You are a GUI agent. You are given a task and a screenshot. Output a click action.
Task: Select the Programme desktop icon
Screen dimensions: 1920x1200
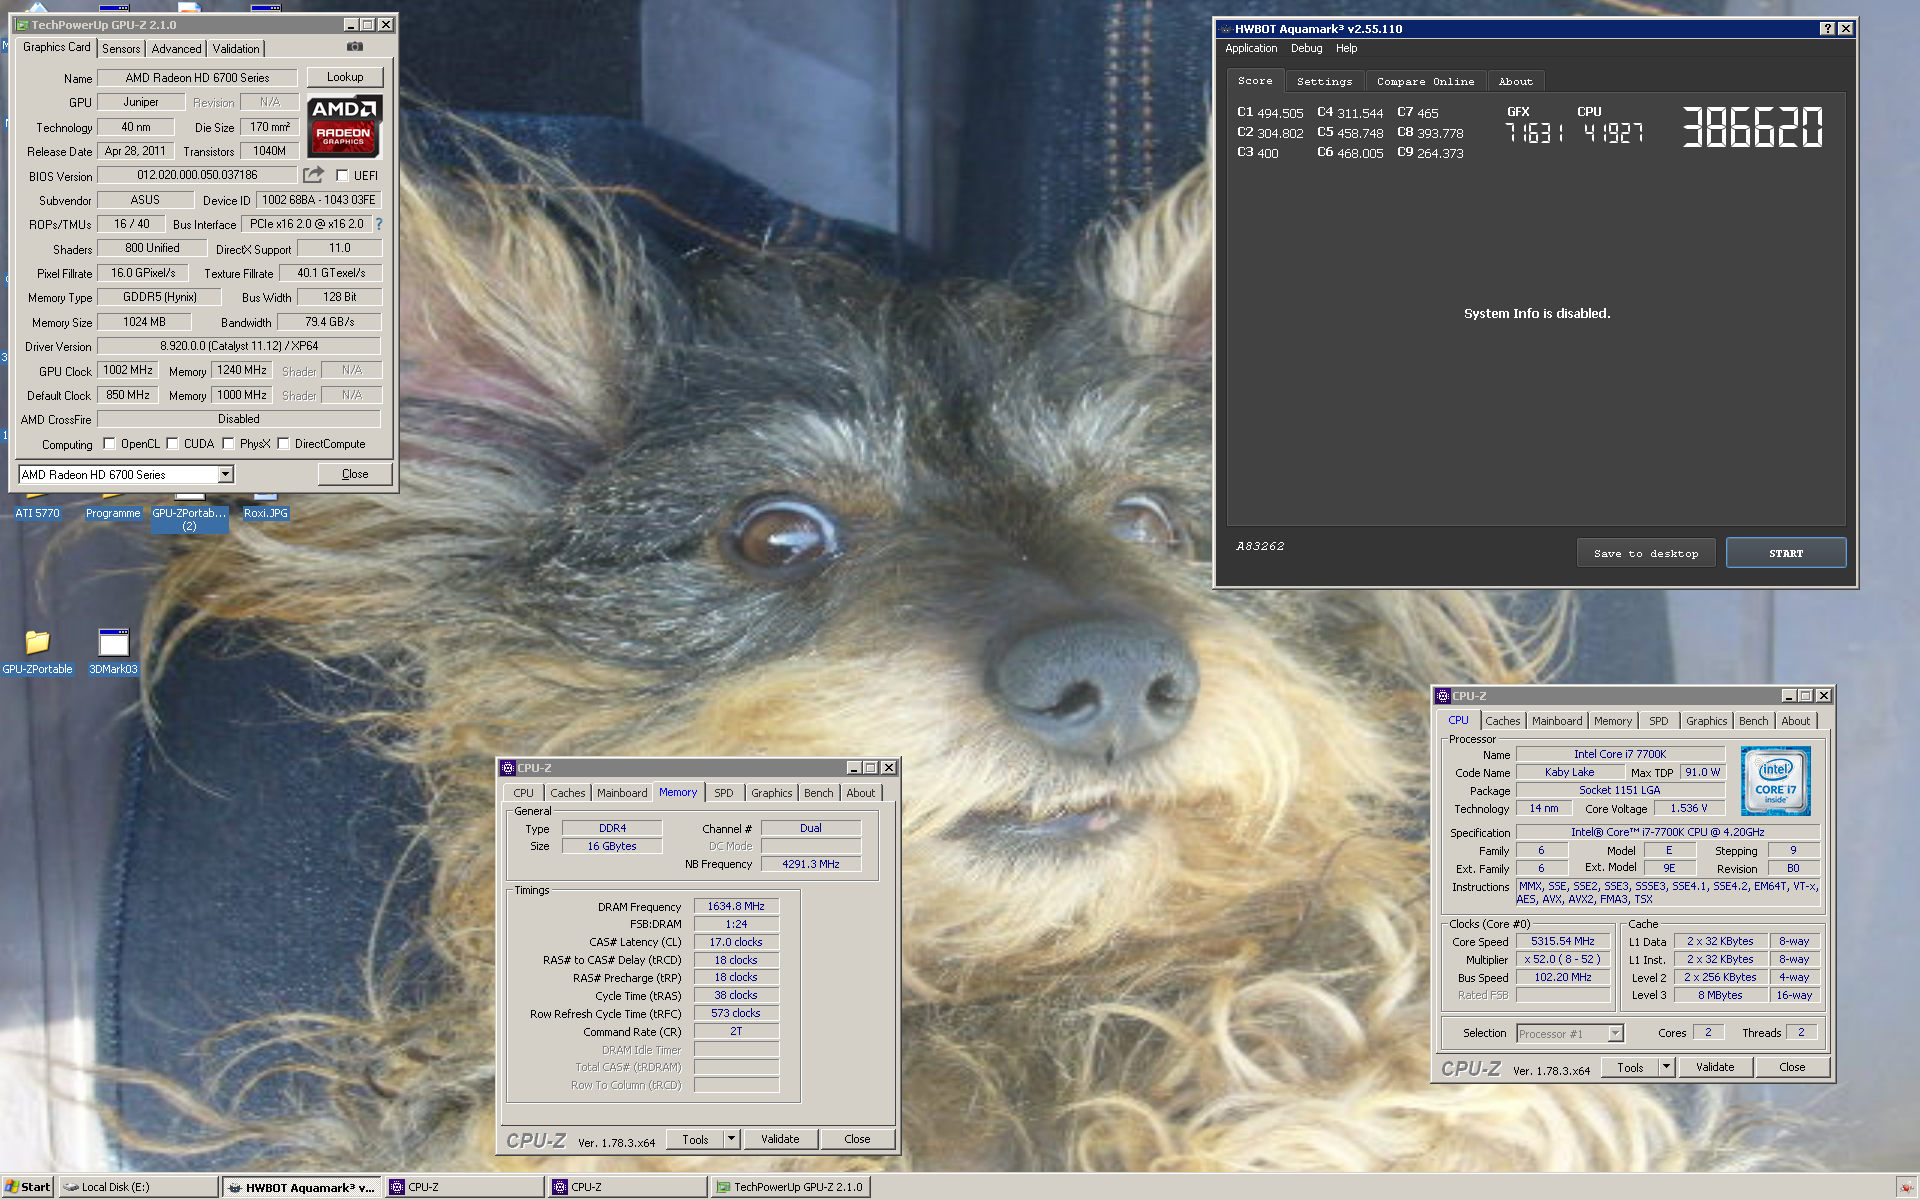(113, 513)
